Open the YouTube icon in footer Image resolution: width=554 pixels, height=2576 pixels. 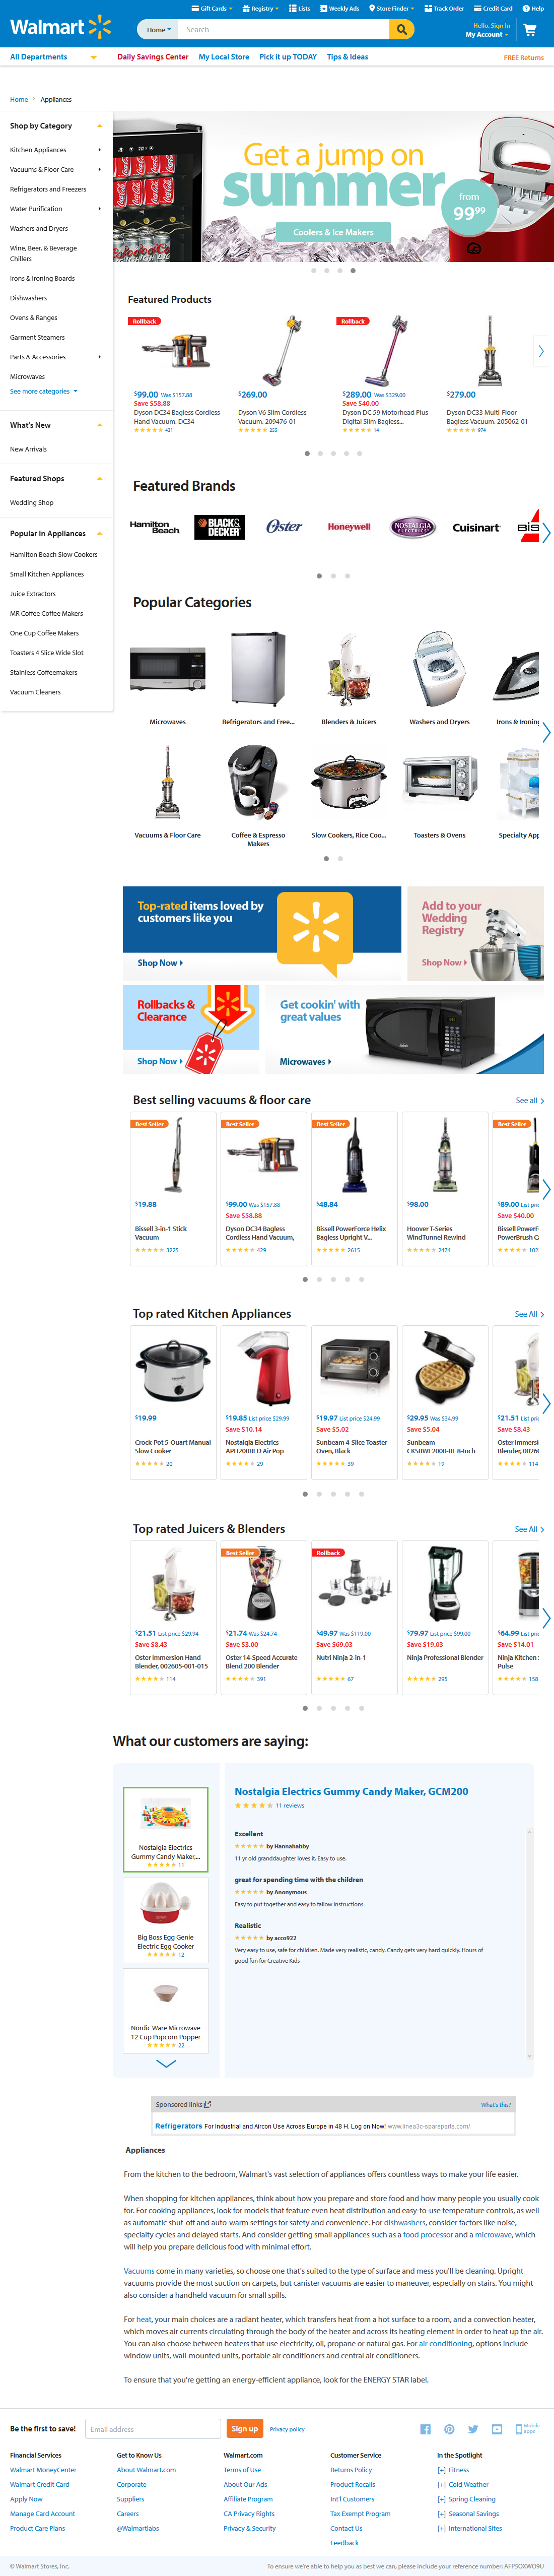496,2429
